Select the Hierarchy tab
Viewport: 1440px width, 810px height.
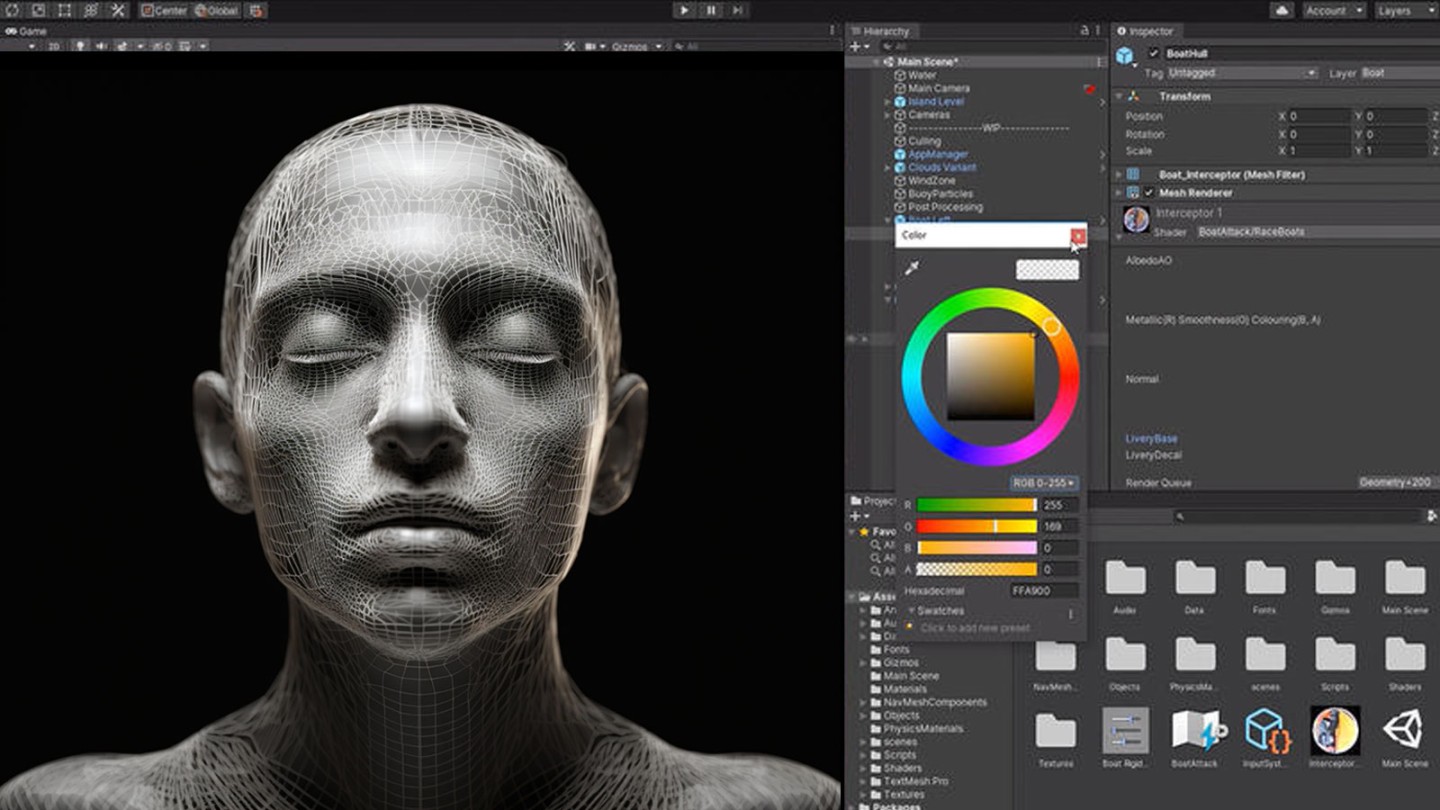pos(880,31)
